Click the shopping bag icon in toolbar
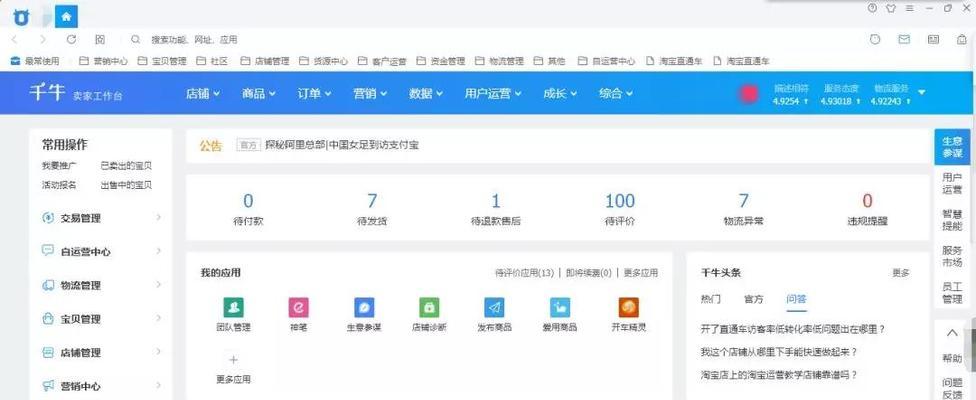This screenshot has width=976, height=400. click(x=962, y=39)
